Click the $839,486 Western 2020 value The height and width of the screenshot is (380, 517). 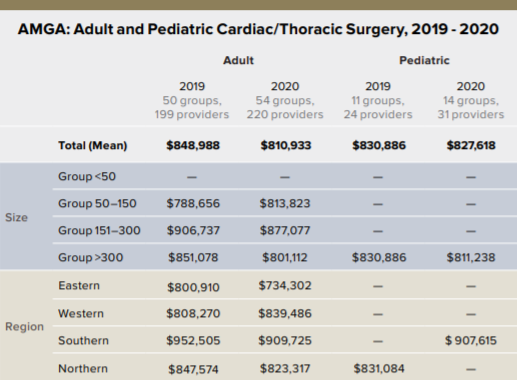[285, 313]
